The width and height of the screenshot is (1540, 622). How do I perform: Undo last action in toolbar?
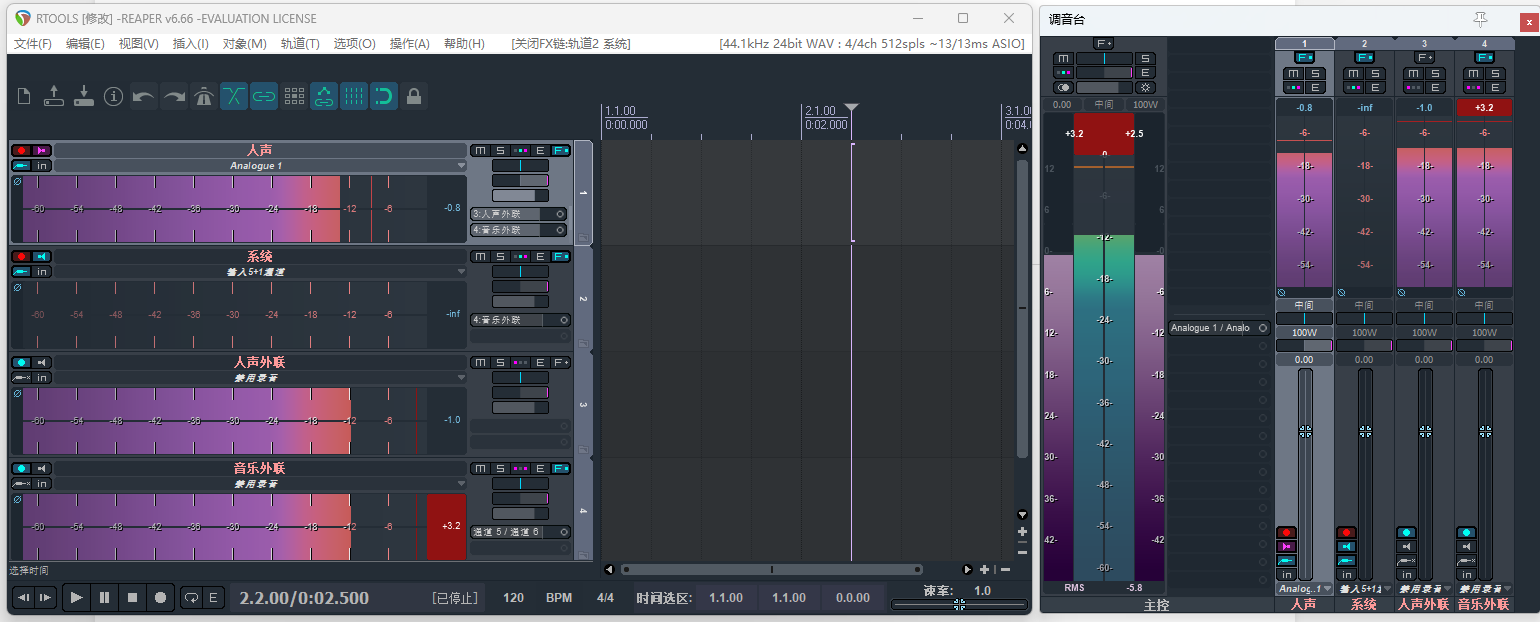pyautogui.click(x=143, y=97)
